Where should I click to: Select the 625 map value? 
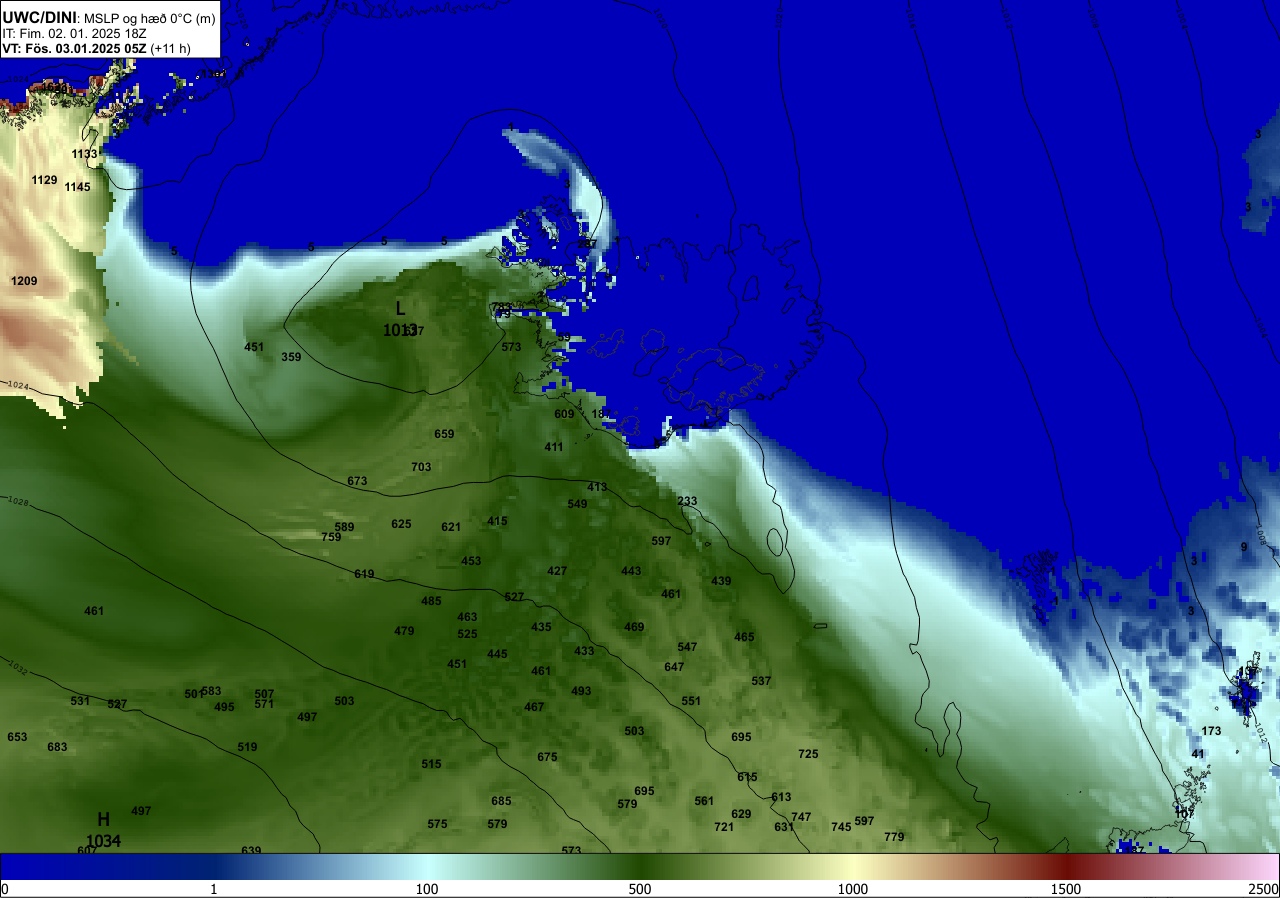[x=401, y=524]
